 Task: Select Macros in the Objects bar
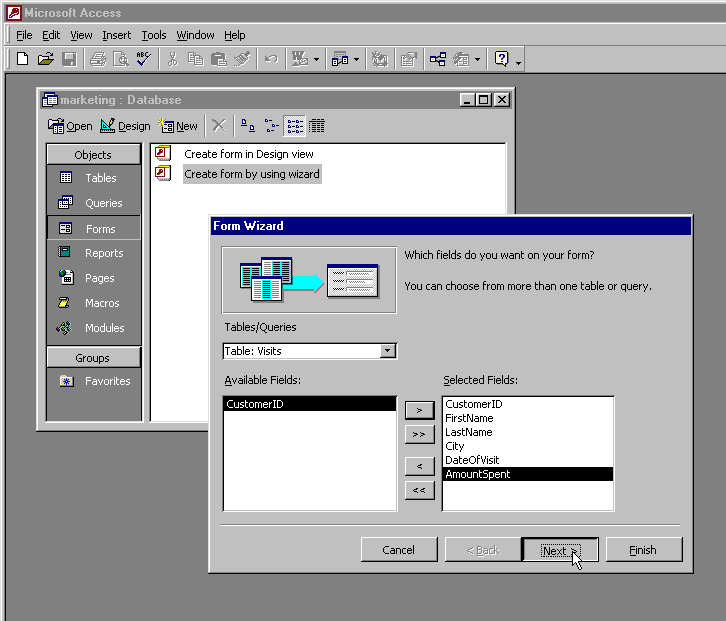click(x=94, y=303)
